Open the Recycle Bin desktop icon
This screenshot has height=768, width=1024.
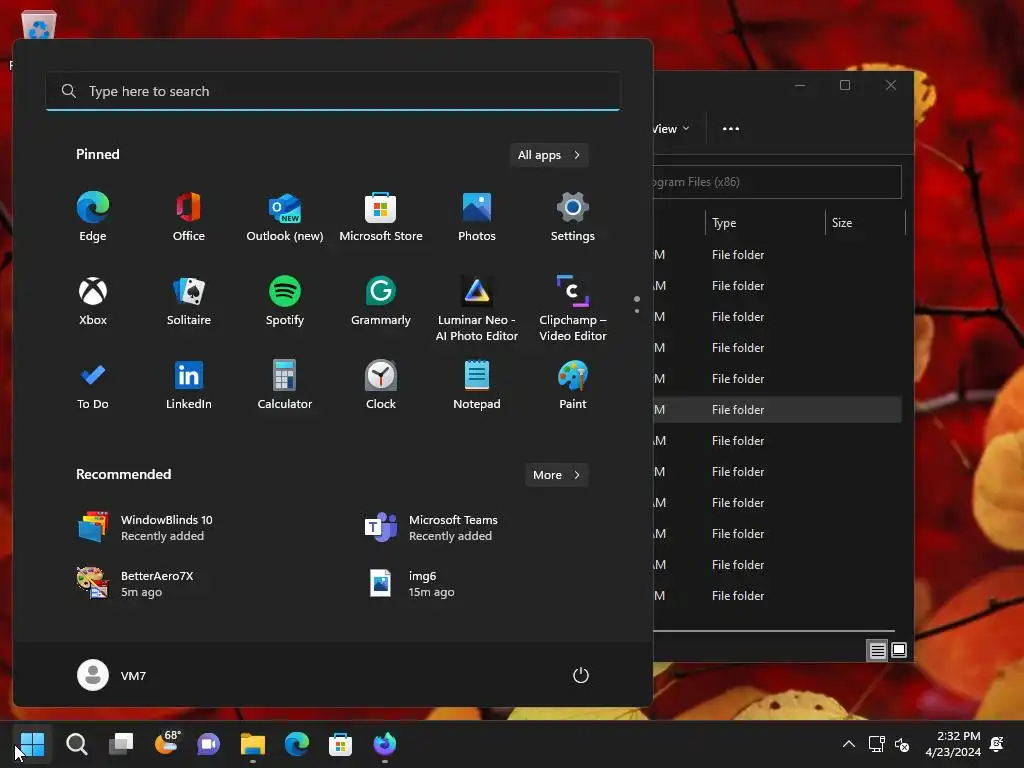coord(39,26)
